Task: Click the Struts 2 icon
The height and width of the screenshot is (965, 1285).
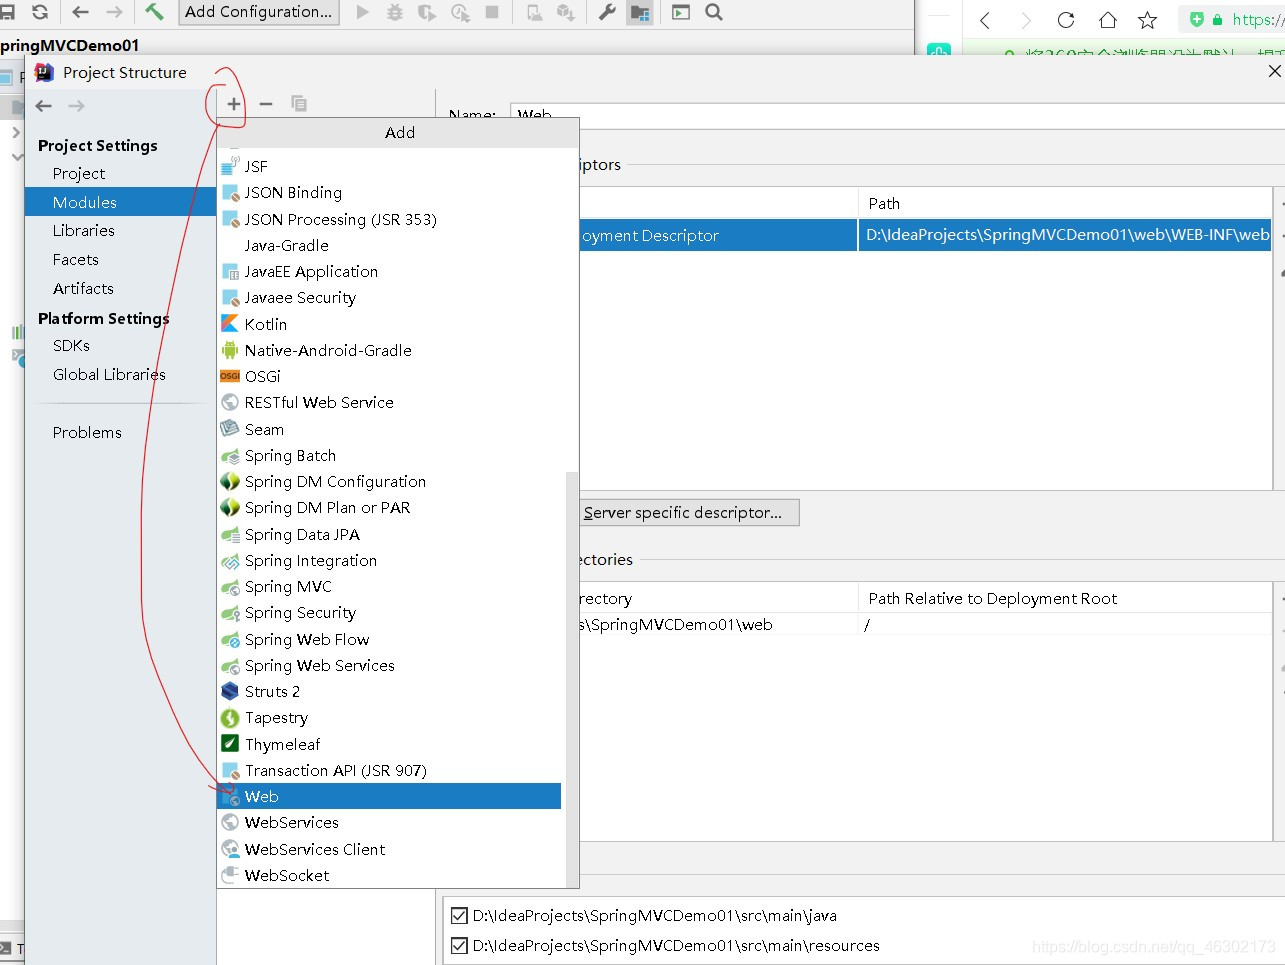Action: pyautogui.click(x=230, y=691)
